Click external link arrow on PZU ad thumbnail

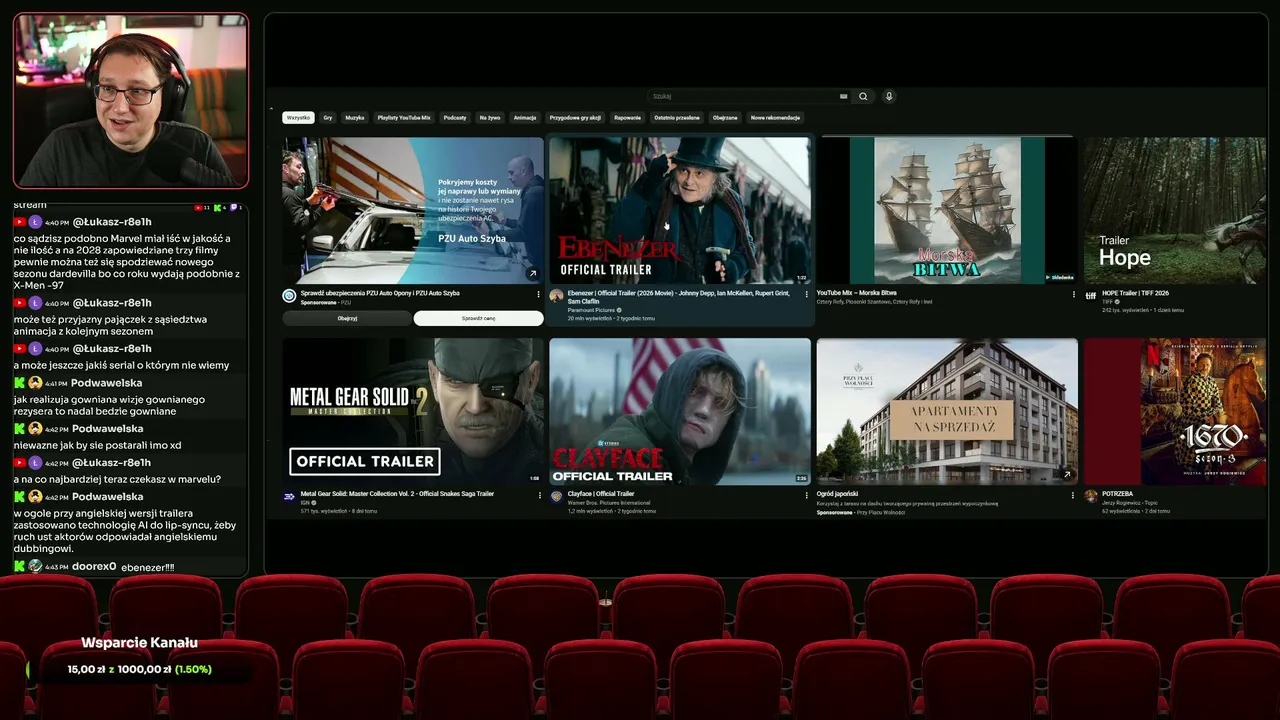pyautogui.click(x=533, y=274)
